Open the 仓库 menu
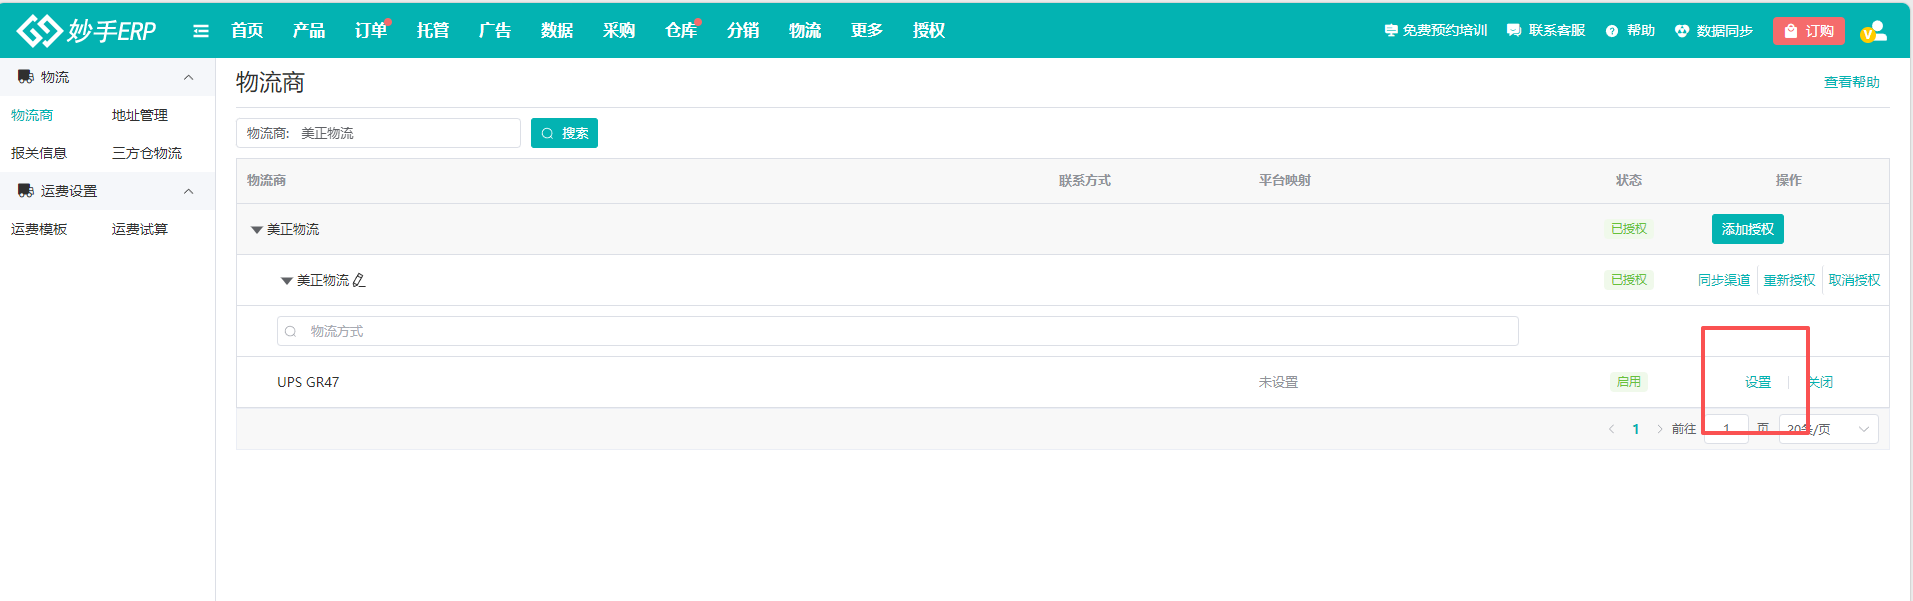This screenshot has height=601, width=1913. [681, 31]
